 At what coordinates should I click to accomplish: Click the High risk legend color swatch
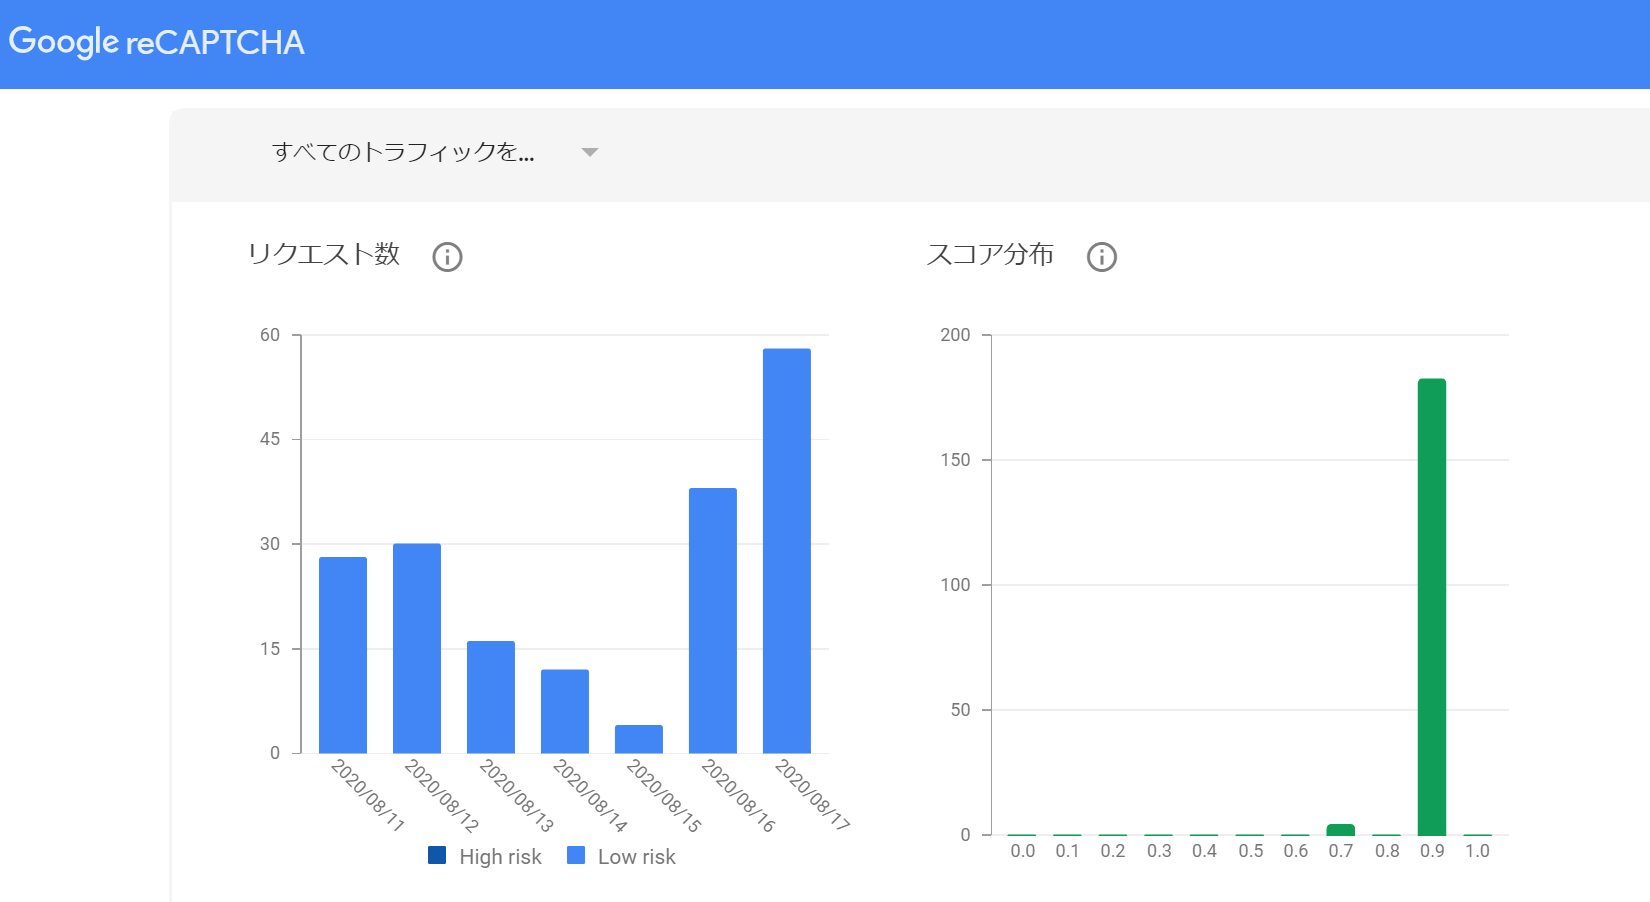coord(437,855)
